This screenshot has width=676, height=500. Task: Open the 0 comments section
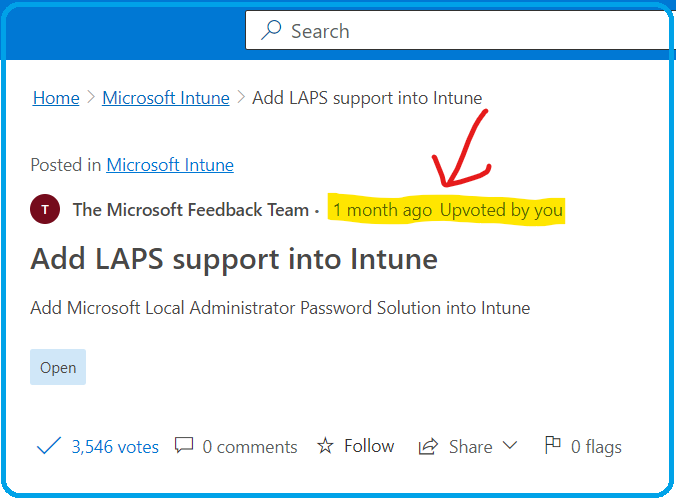click(x=250, y=447)
